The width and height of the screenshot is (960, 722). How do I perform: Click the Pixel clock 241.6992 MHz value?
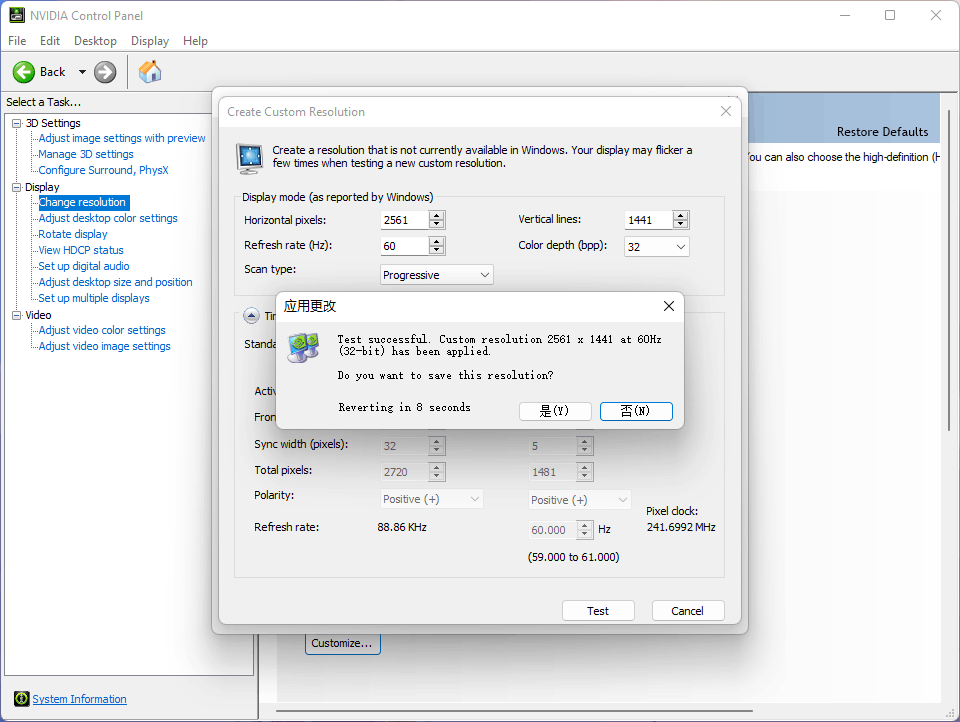[681, 527]
